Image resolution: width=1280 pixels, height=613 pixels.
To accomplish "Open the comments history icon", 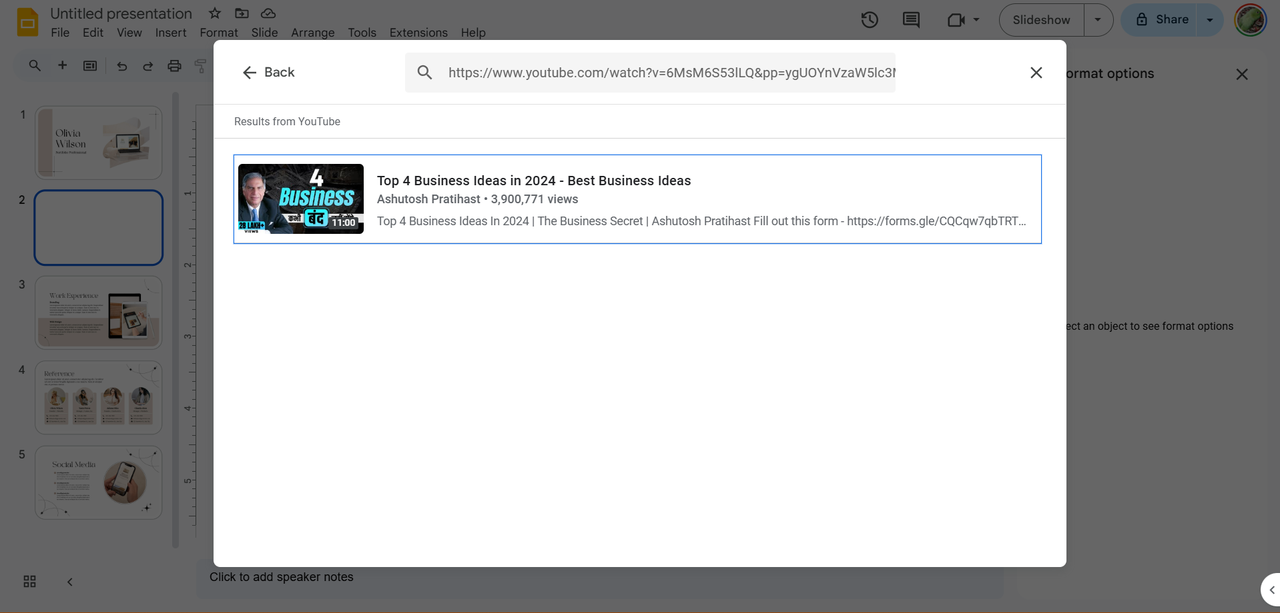I will [911, 20].
